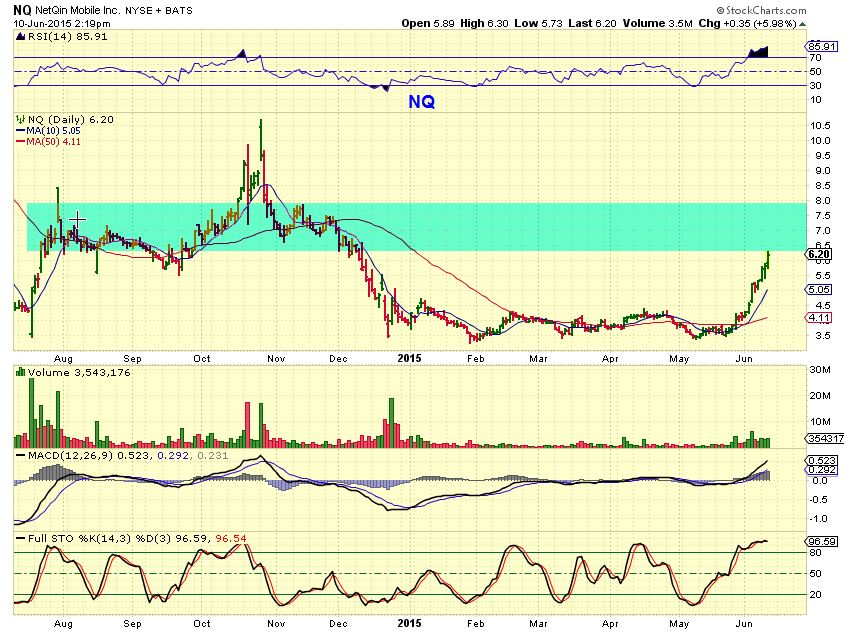Viewport: 844px width, 633px height.
Task: Click the 0.292 signal tag on the MACD axis
Action: pyautogui.click(x=822, y=469)
